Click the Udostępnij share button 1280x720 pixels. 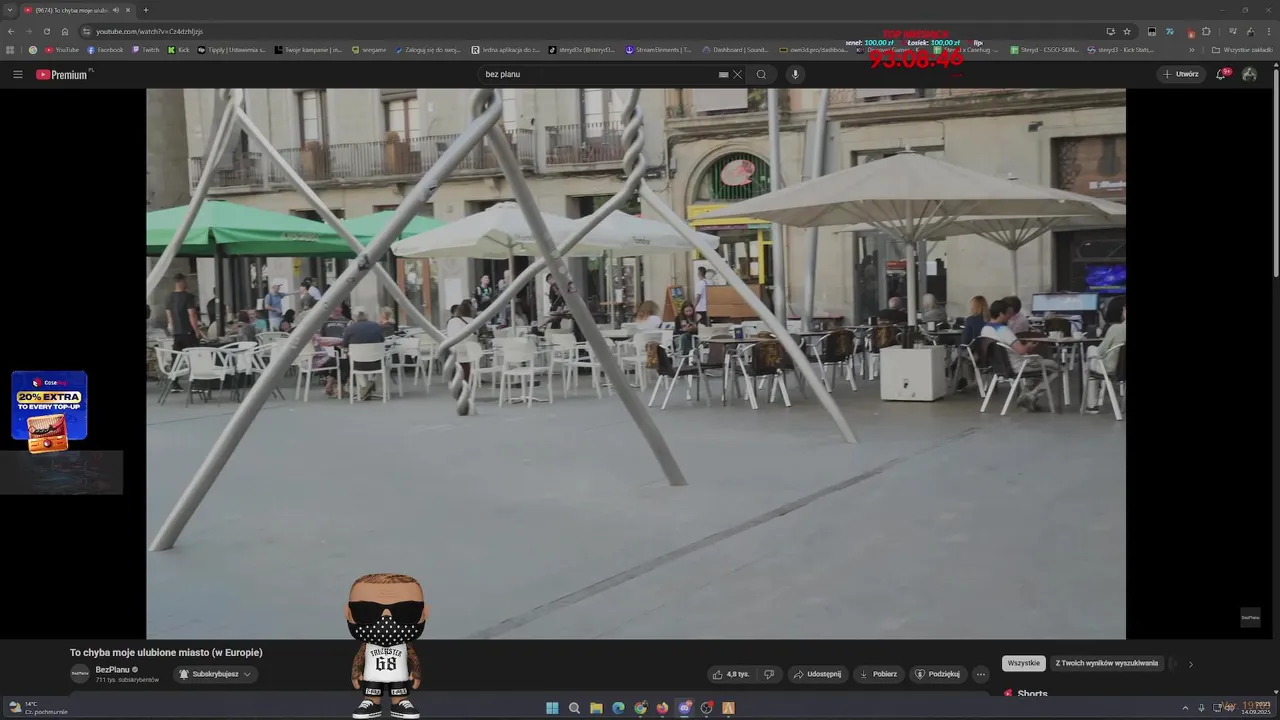817,674
